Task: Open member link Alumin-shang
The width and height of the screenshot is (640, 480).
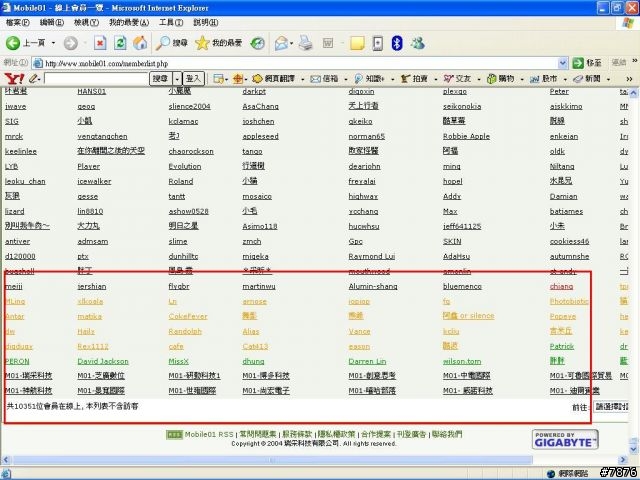Action: click(373, 287)
